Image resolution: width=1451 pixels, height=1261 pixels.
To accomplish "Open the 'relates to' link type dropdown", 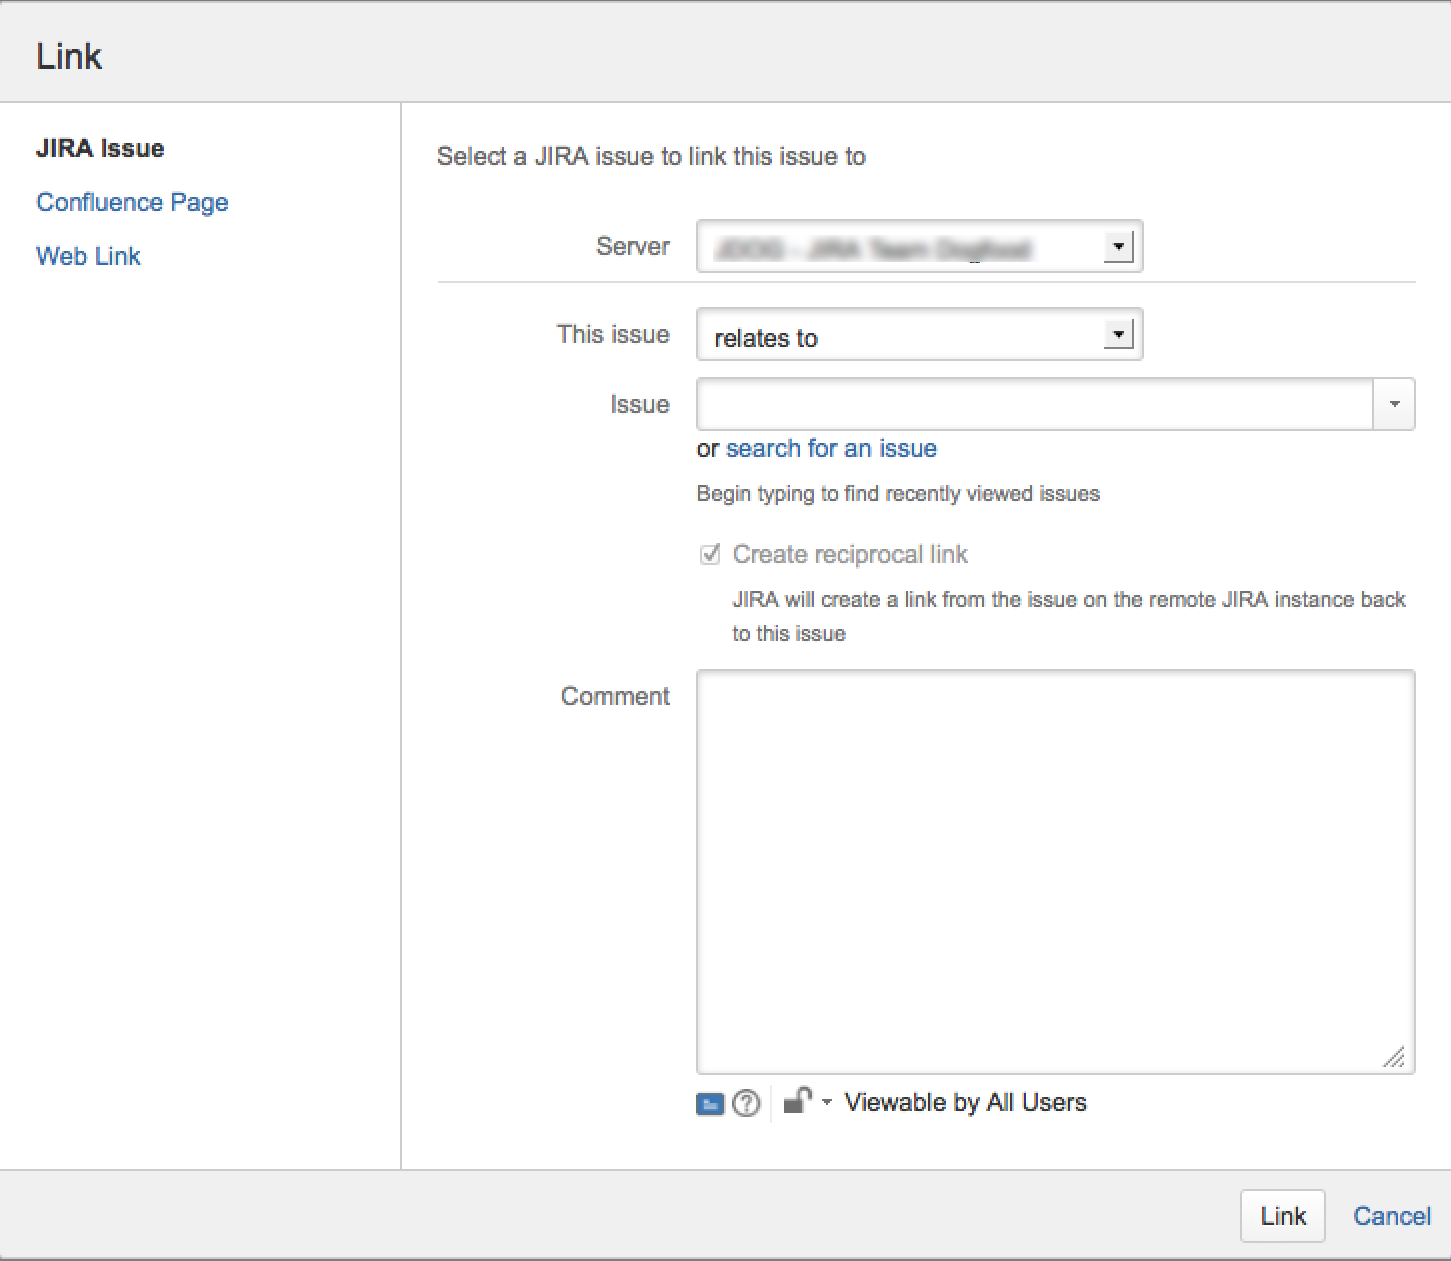I will click(x=918, y=335).
